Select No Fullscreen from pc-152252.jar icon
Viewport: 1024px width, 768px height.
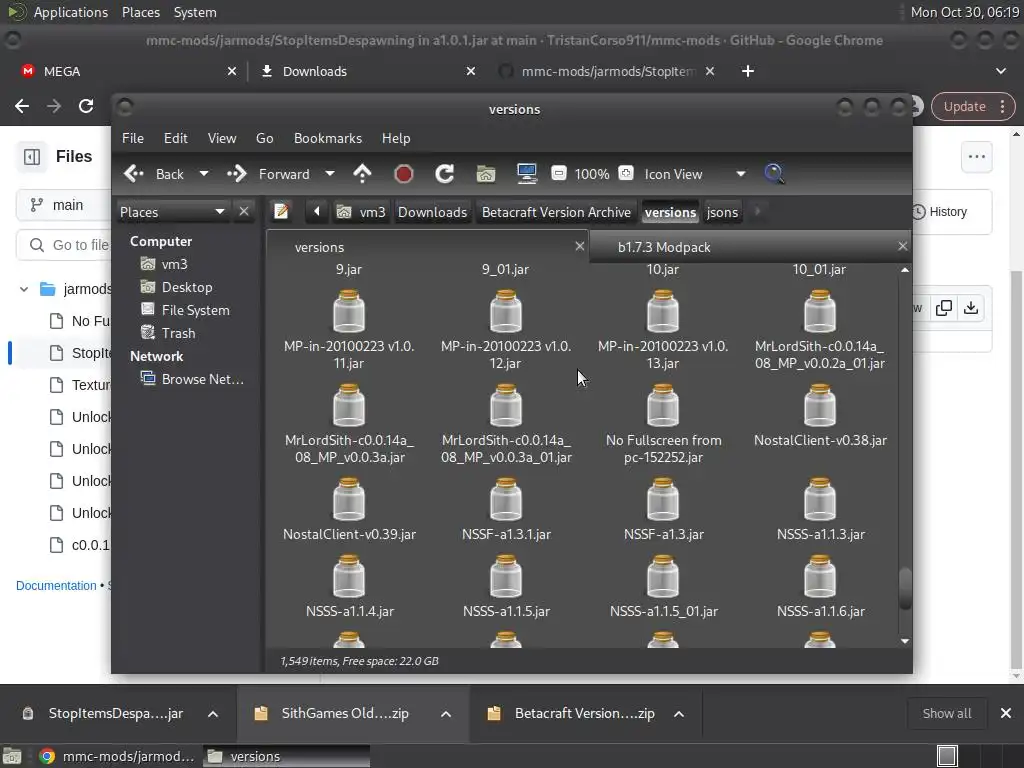tap(663, 406)
